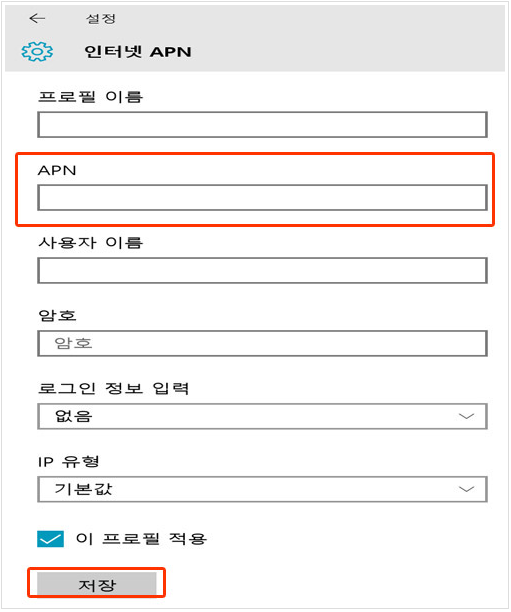
Task: Click the chevron on the 기본값 combo box
Action: pos(466,489)
